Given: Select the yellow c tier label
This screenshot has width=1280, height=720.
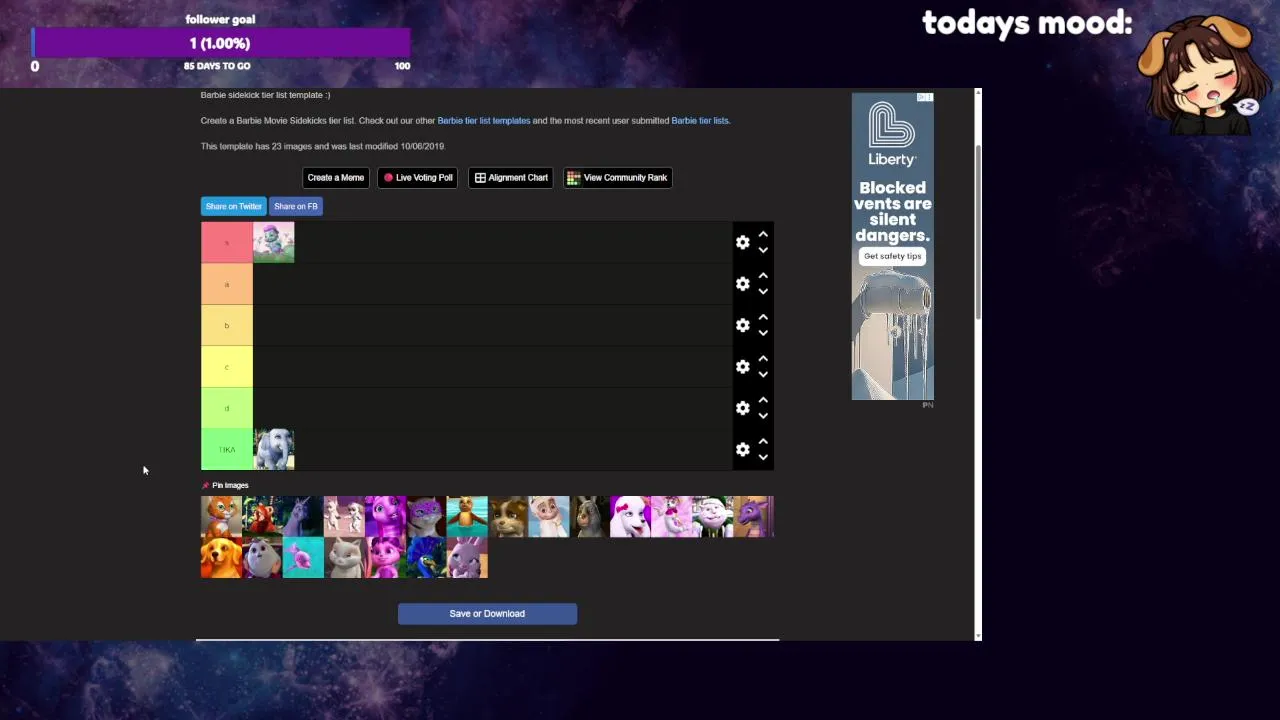Looking at the screenshot, I should click(227, 367).
